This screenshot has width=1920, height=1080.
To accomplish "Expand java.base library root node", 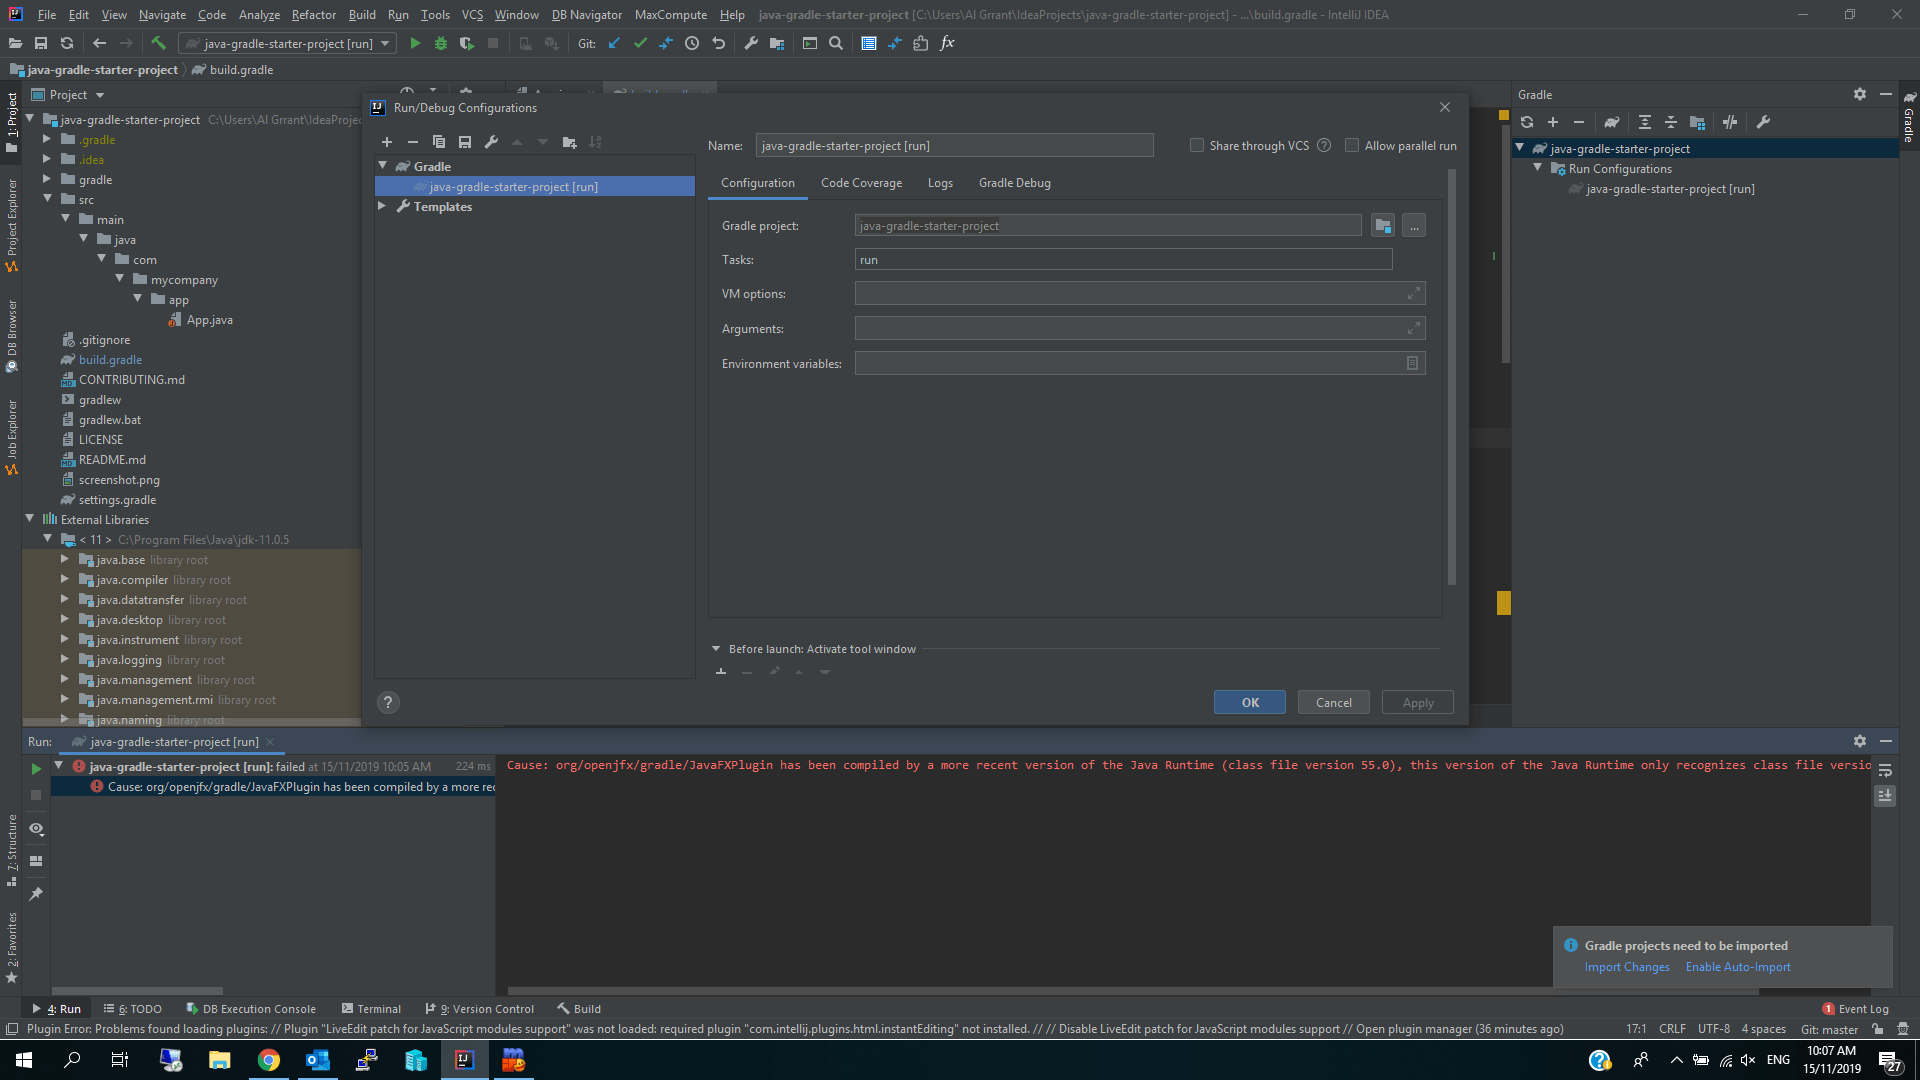I will tap(65, 559).
